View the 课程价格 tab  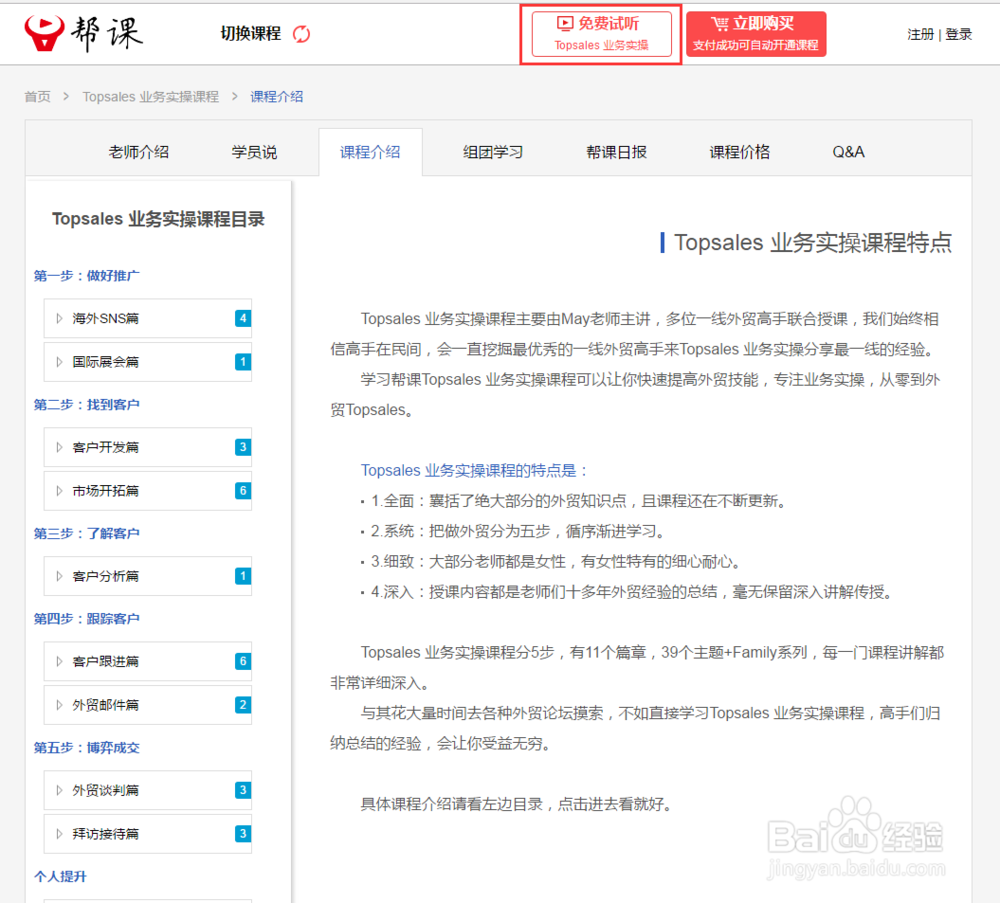740,152
